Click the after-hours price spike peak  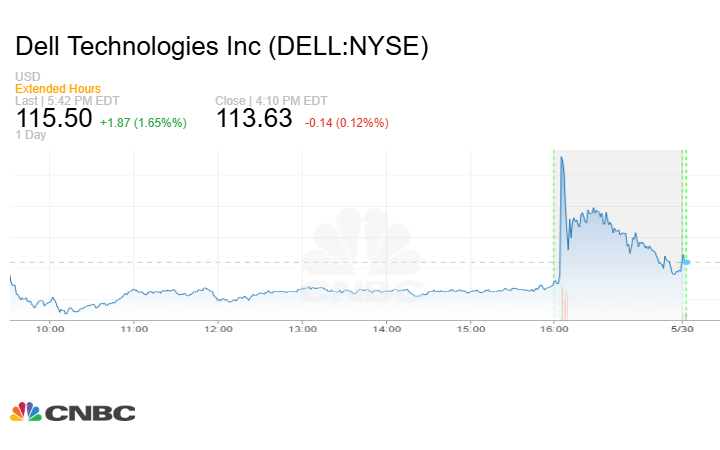coord(563,157)
